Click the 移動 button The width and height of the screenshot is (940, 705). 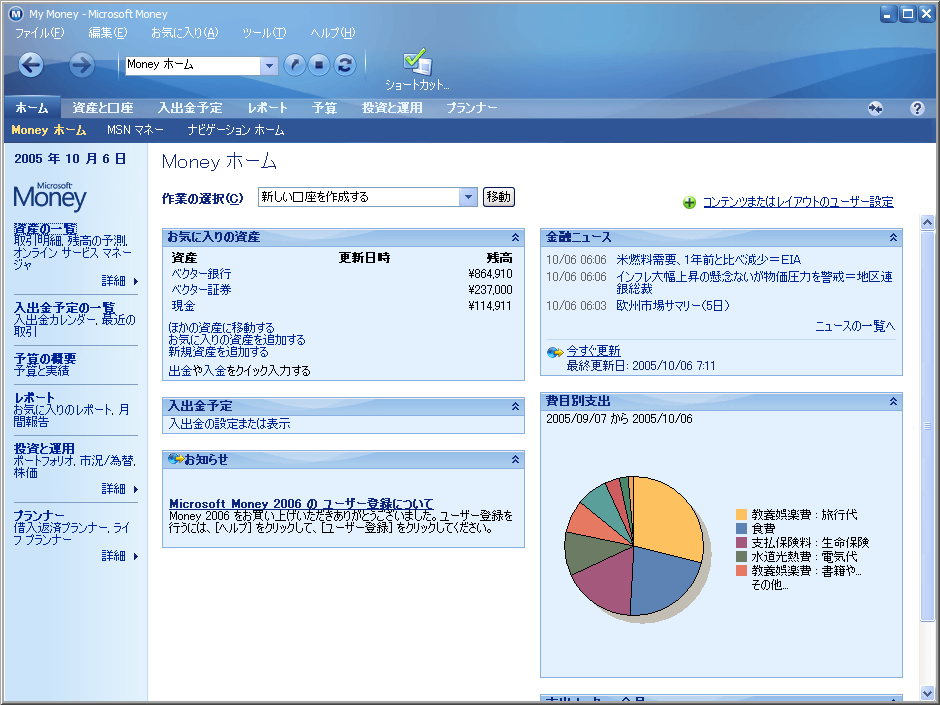click(x=499, y=197)
